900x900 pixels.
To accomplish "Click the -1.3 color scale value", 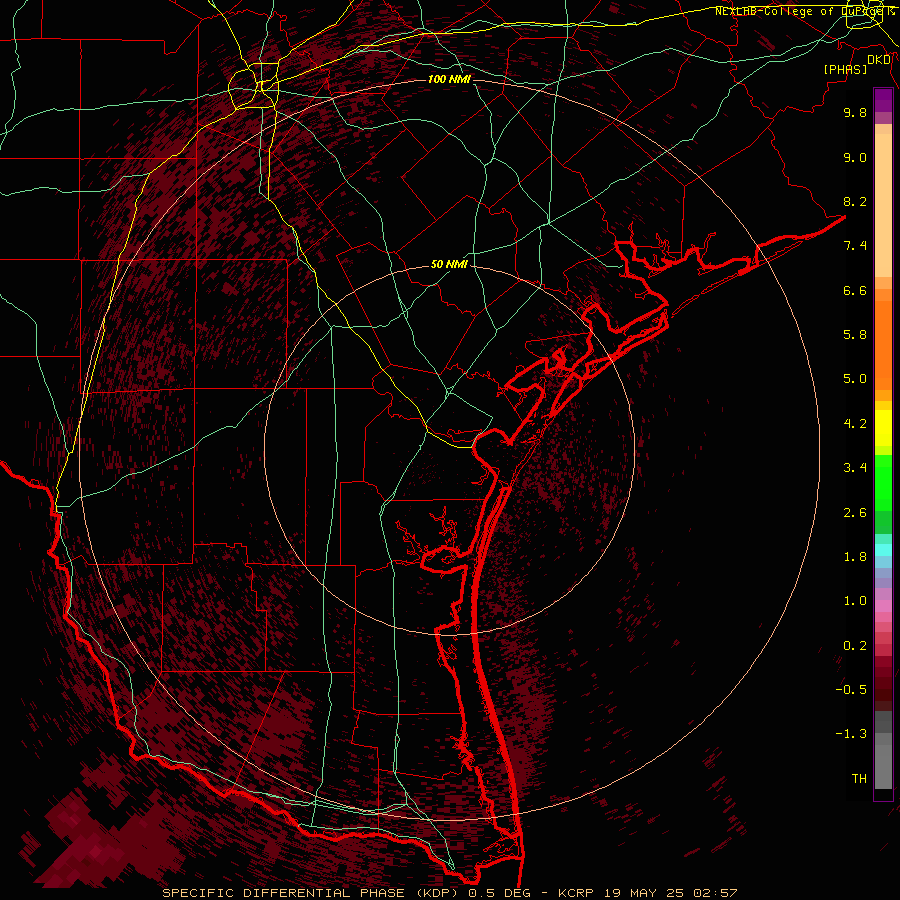I will click(x=851, y=734).
